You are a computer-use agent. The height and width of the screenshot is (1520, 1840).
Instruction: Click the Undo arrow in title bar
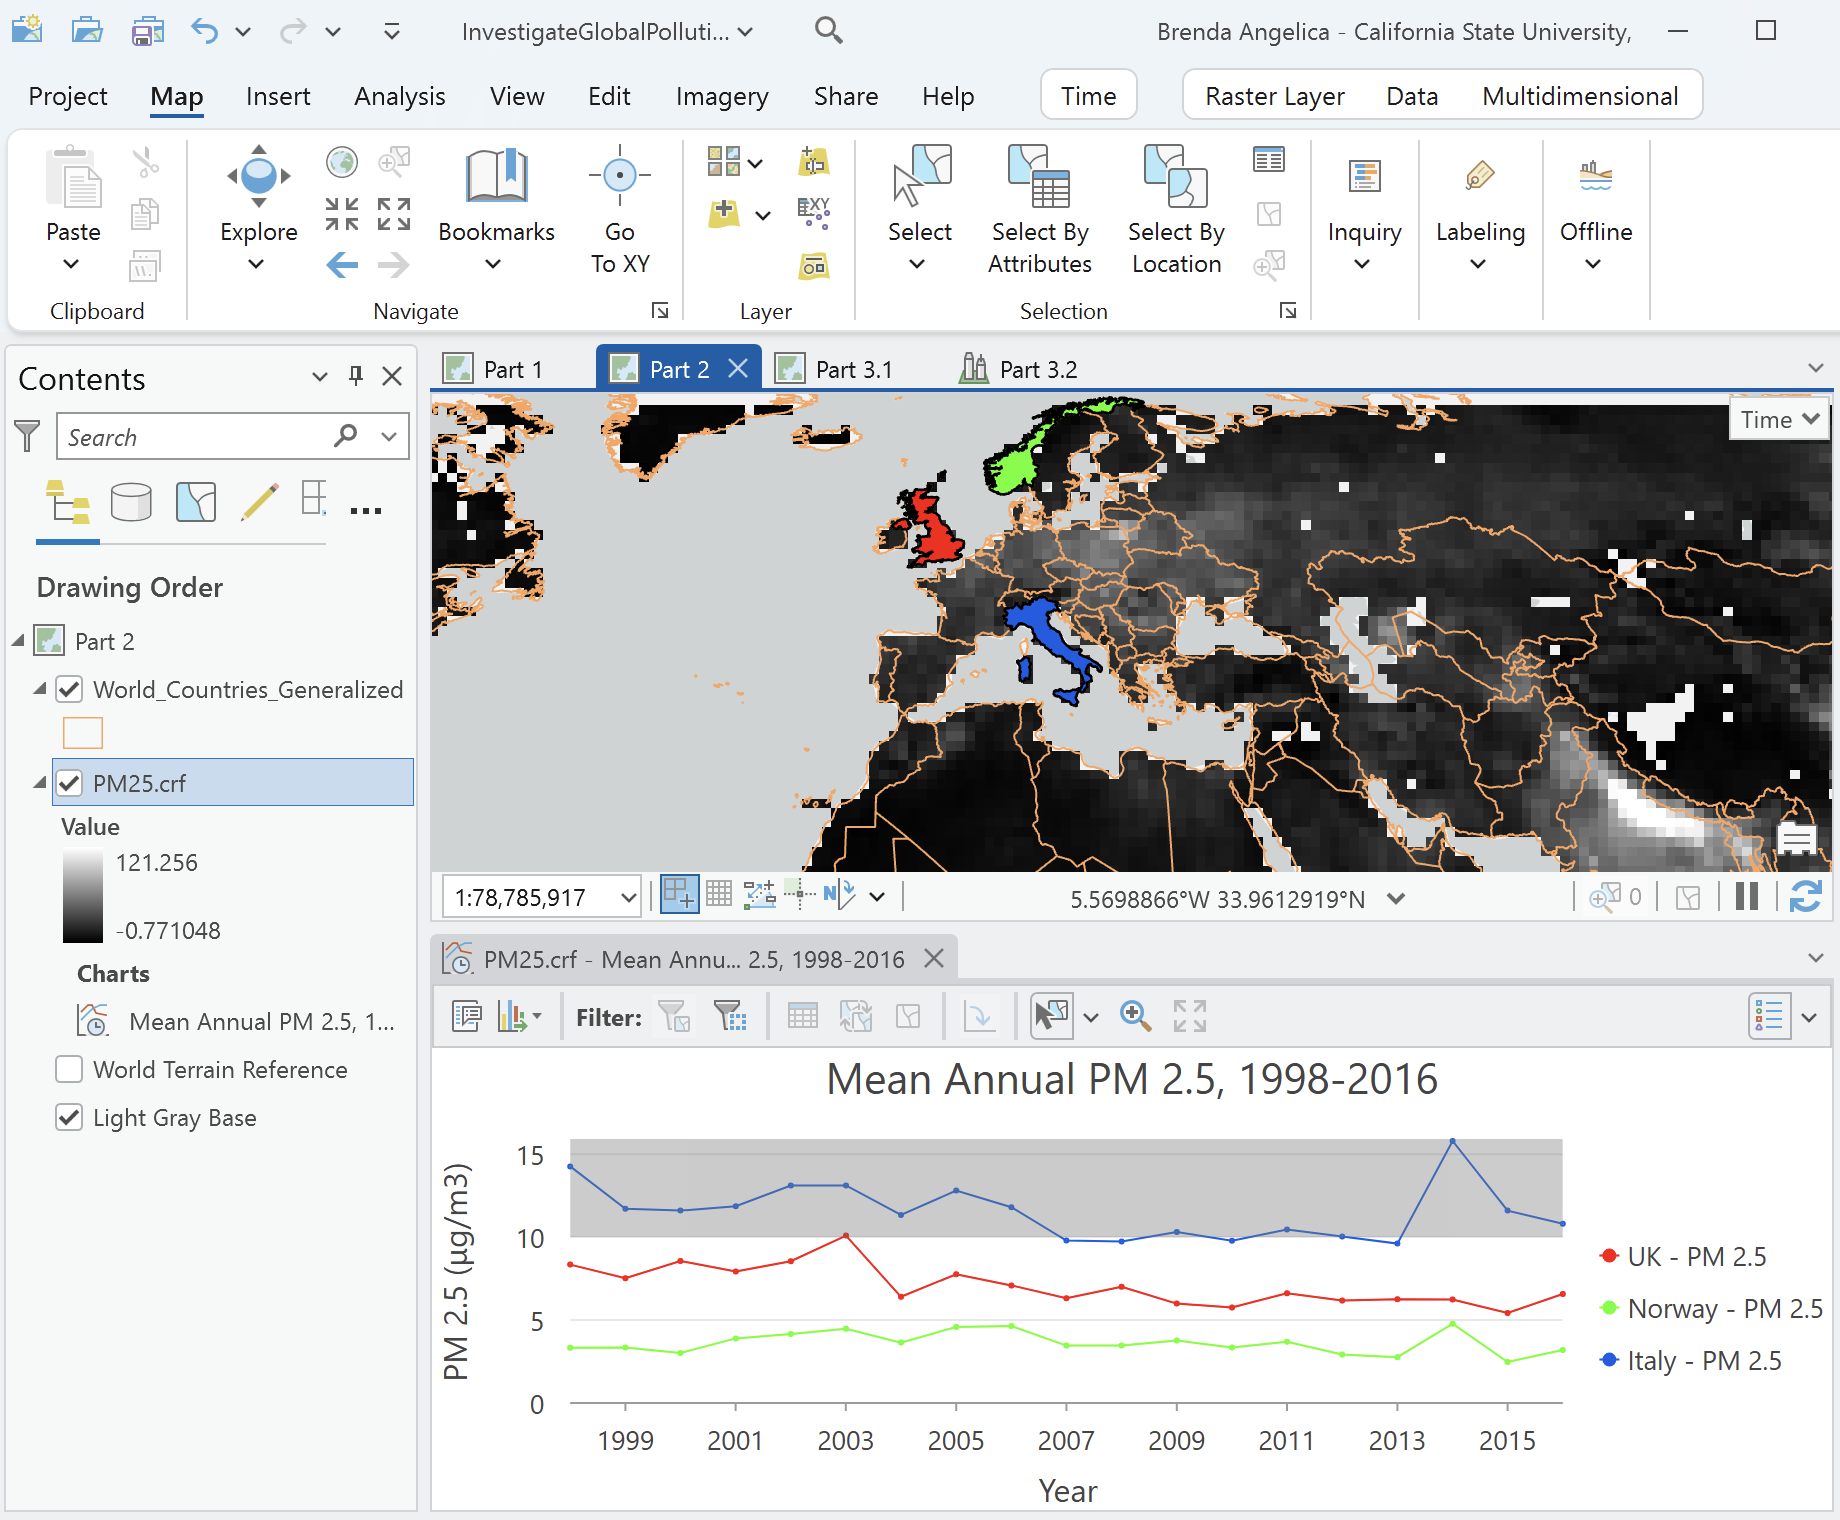(x=205, y=31)
